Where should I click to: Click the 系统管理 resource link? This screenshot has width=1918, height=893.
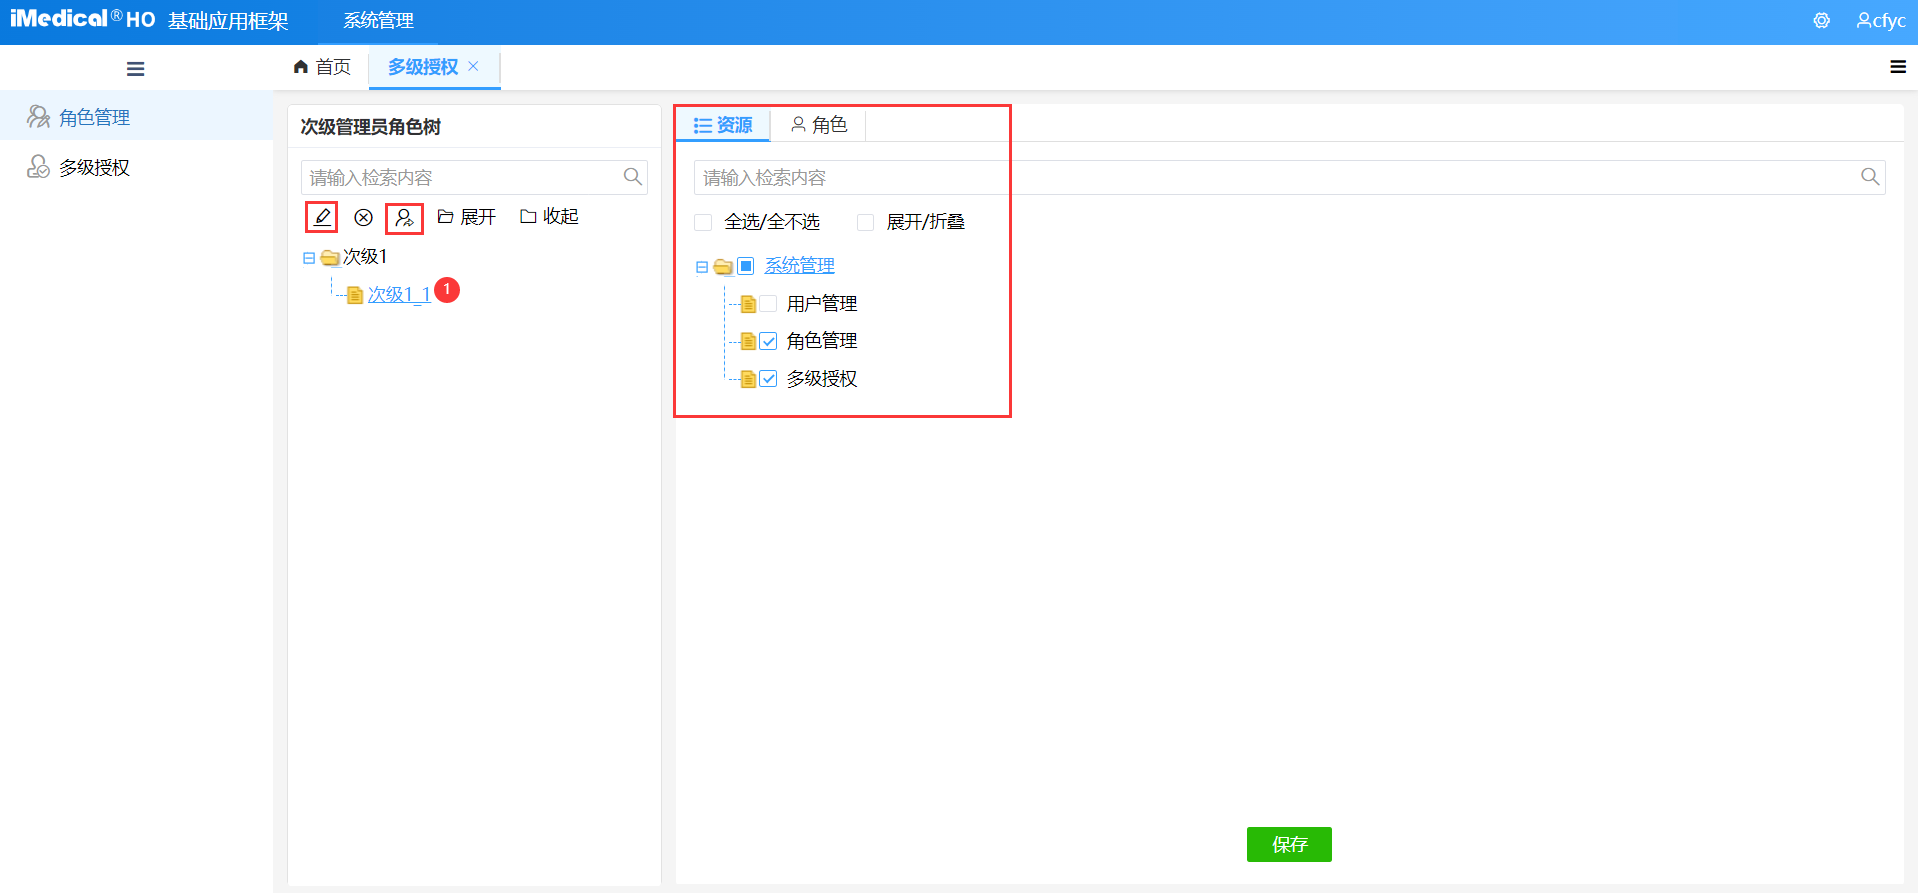800,266
